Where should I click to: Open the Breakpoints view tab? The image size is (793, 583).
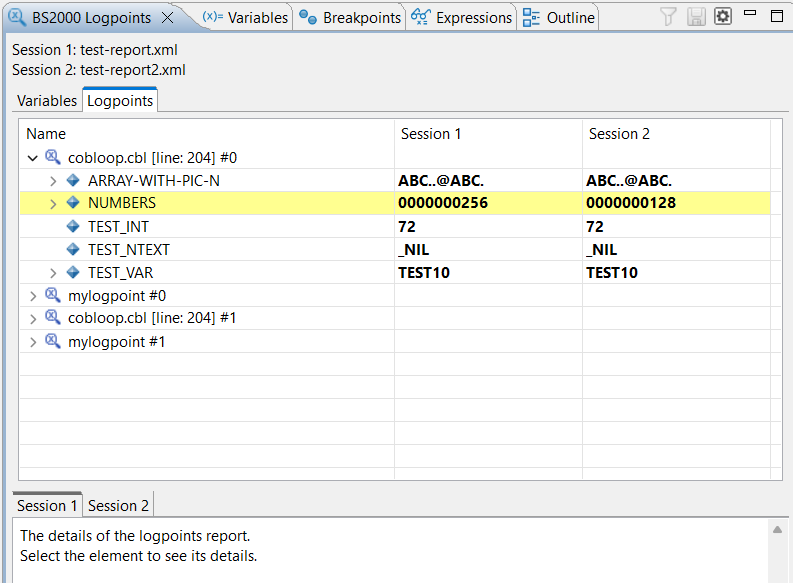tap(350, 18)
